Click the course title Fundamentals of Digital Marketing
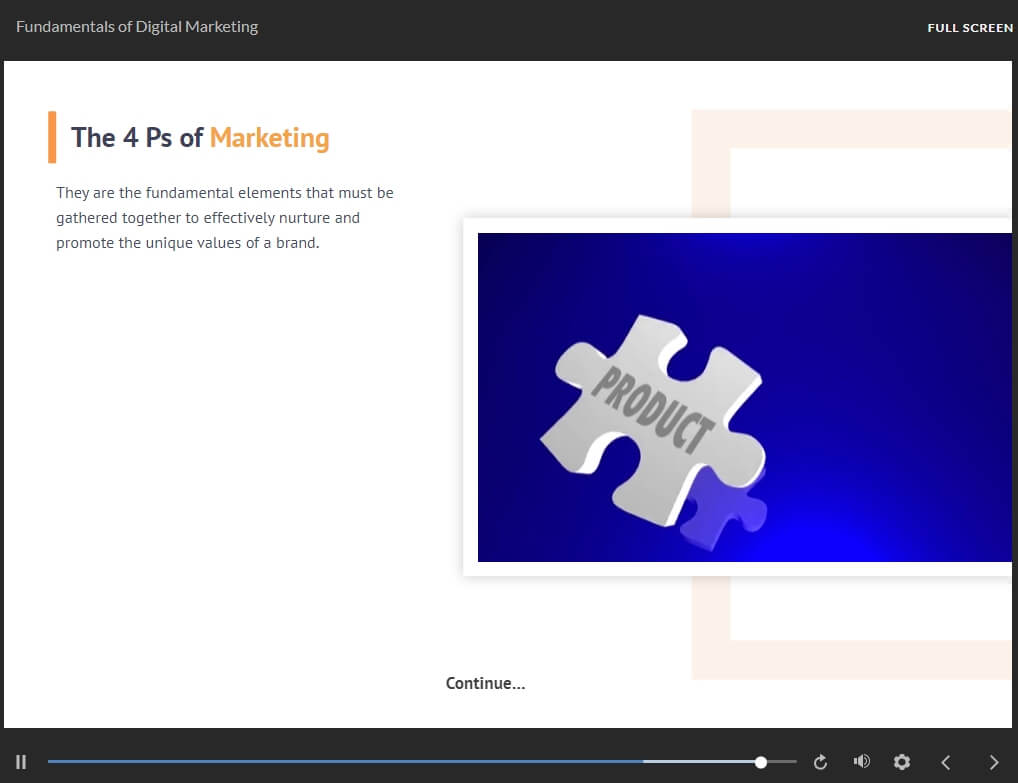Screen dimensions: 1018x783 pos(137,27)
